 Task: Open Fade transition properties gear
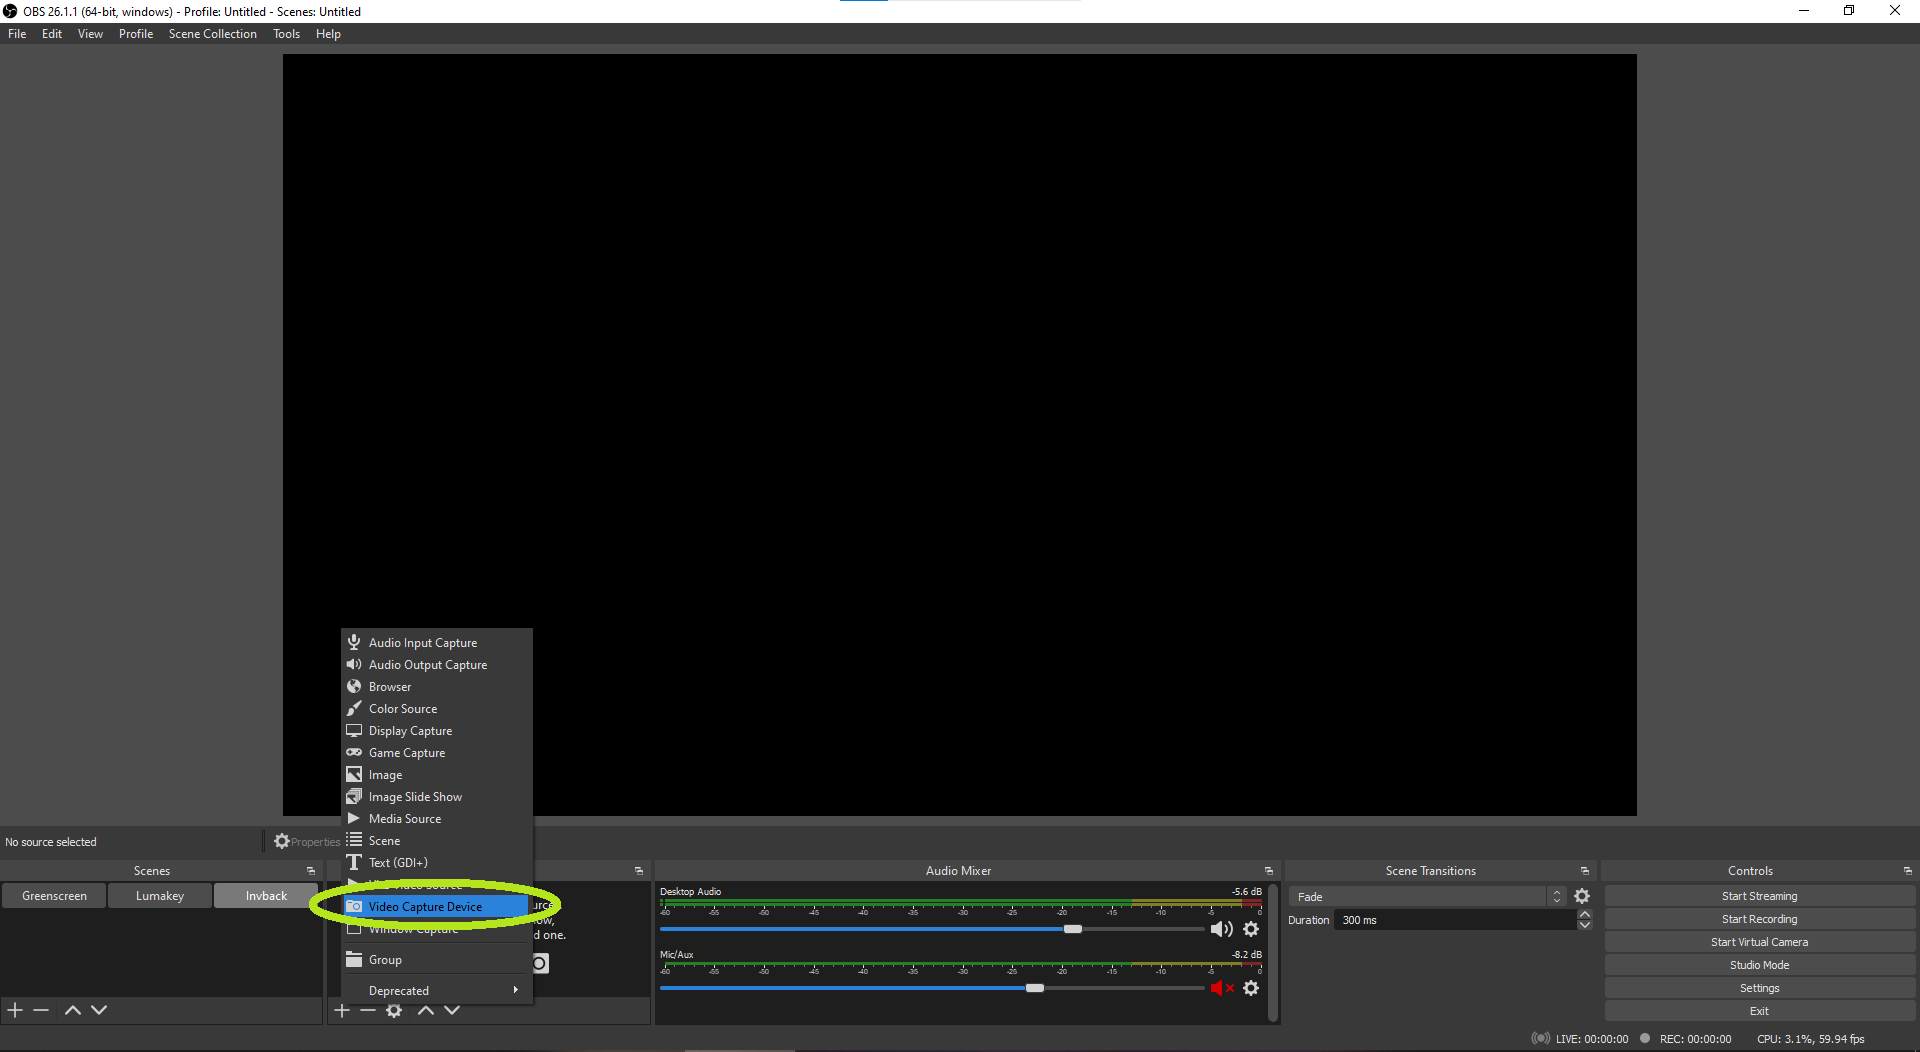click(1582, 896)
